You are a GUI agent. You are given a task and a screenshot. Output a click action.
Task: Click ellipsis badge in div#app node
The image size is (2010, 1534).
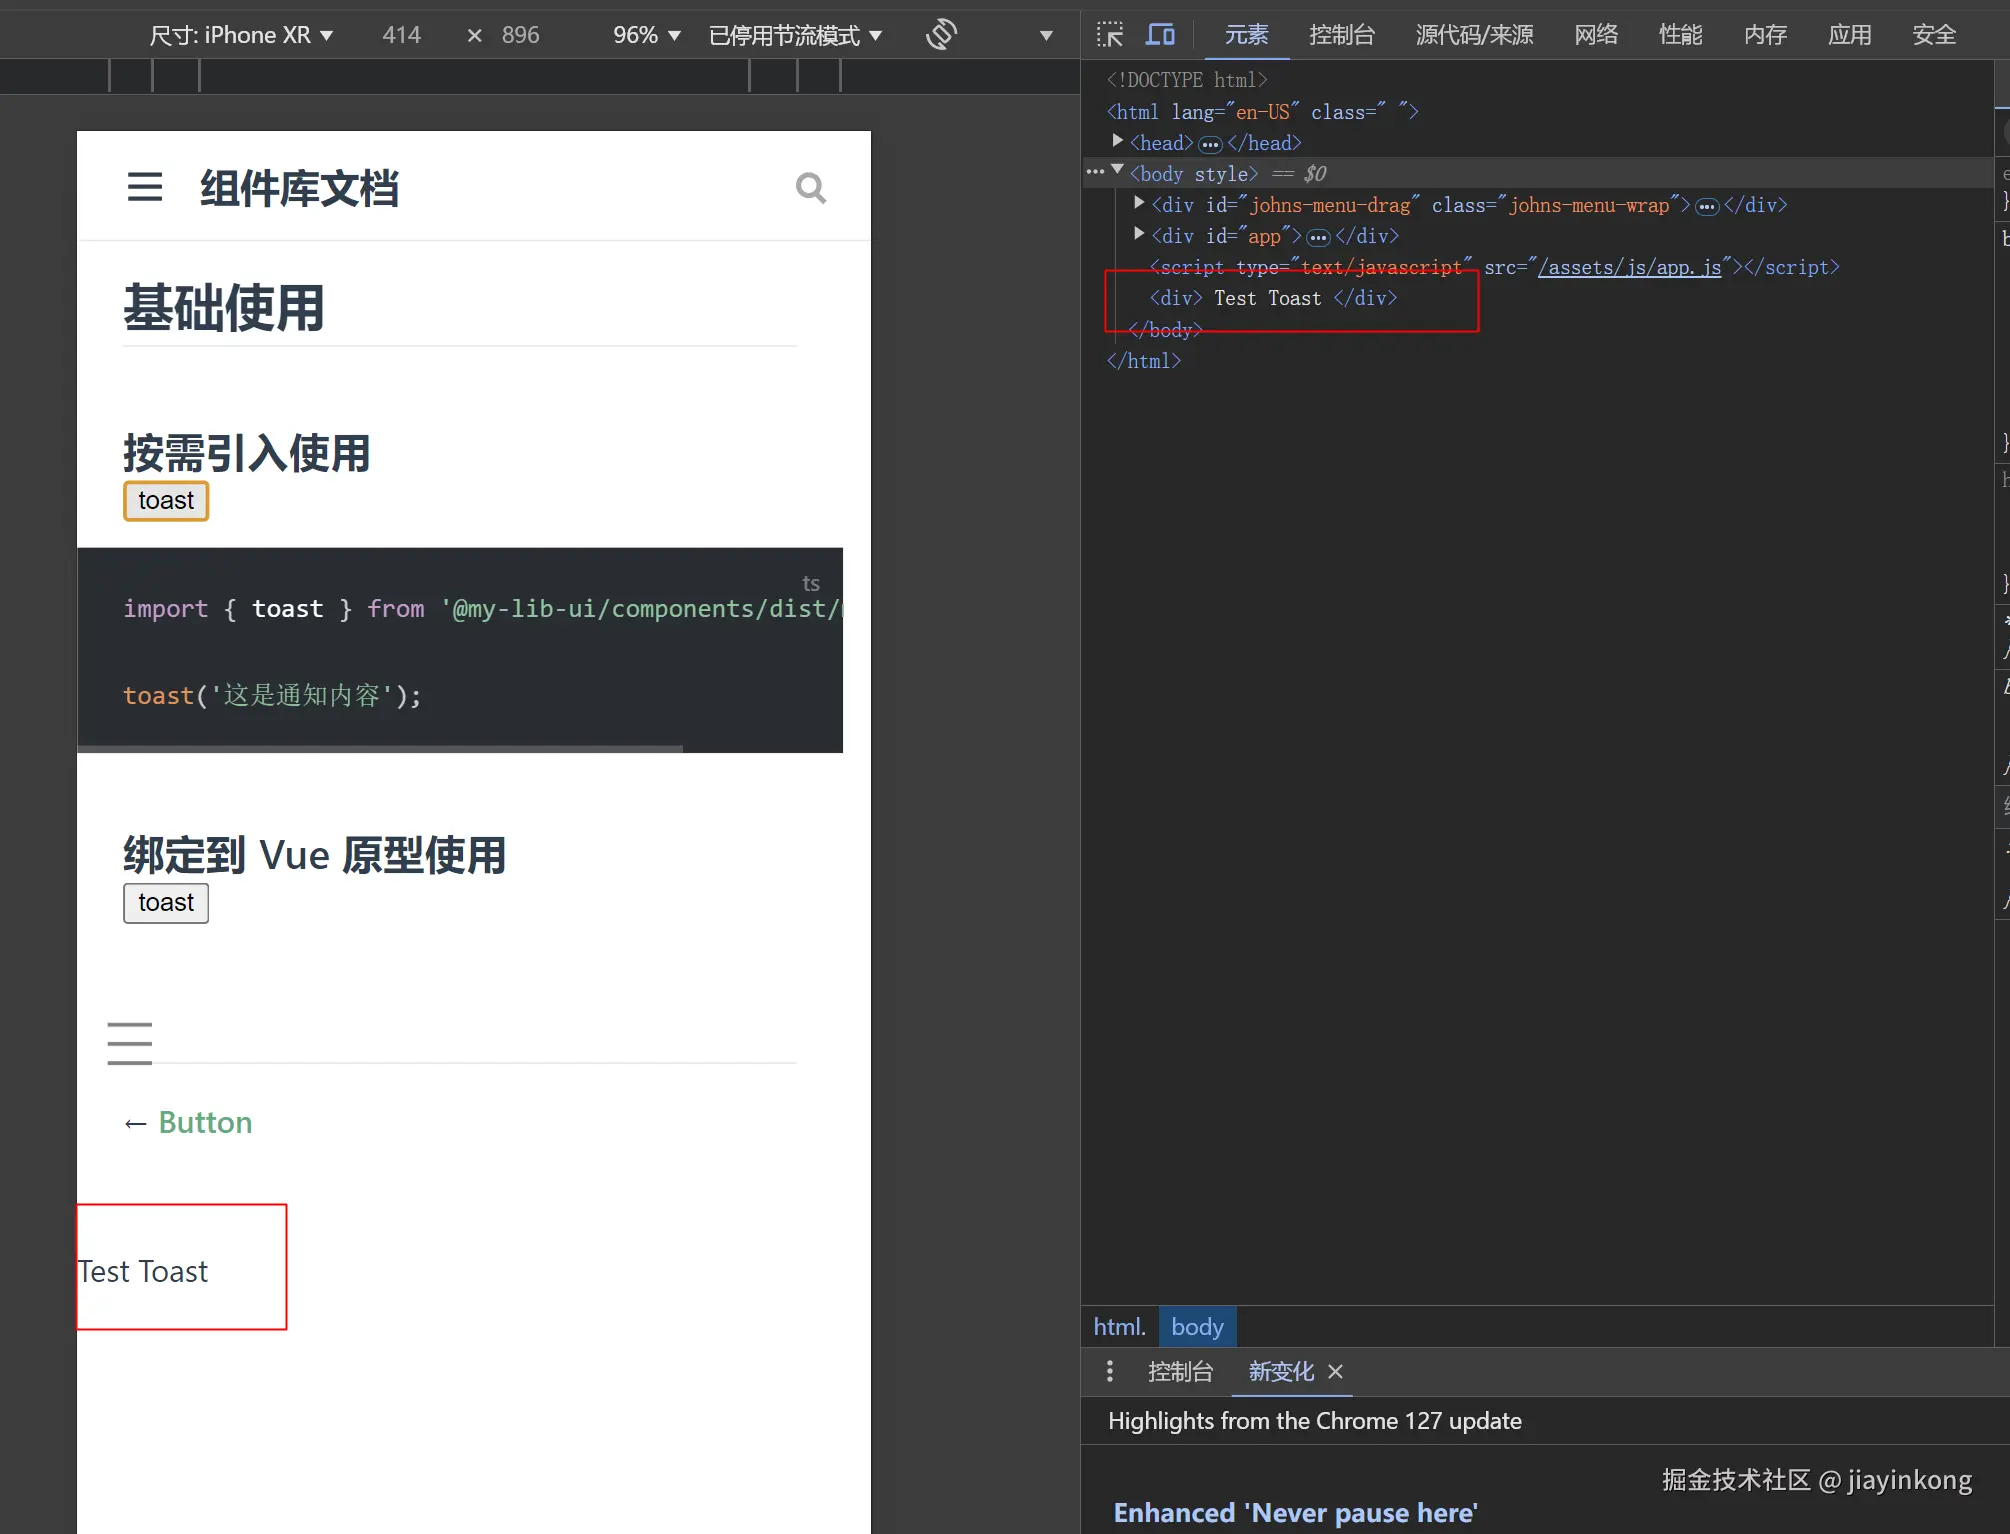[1318, 237]
